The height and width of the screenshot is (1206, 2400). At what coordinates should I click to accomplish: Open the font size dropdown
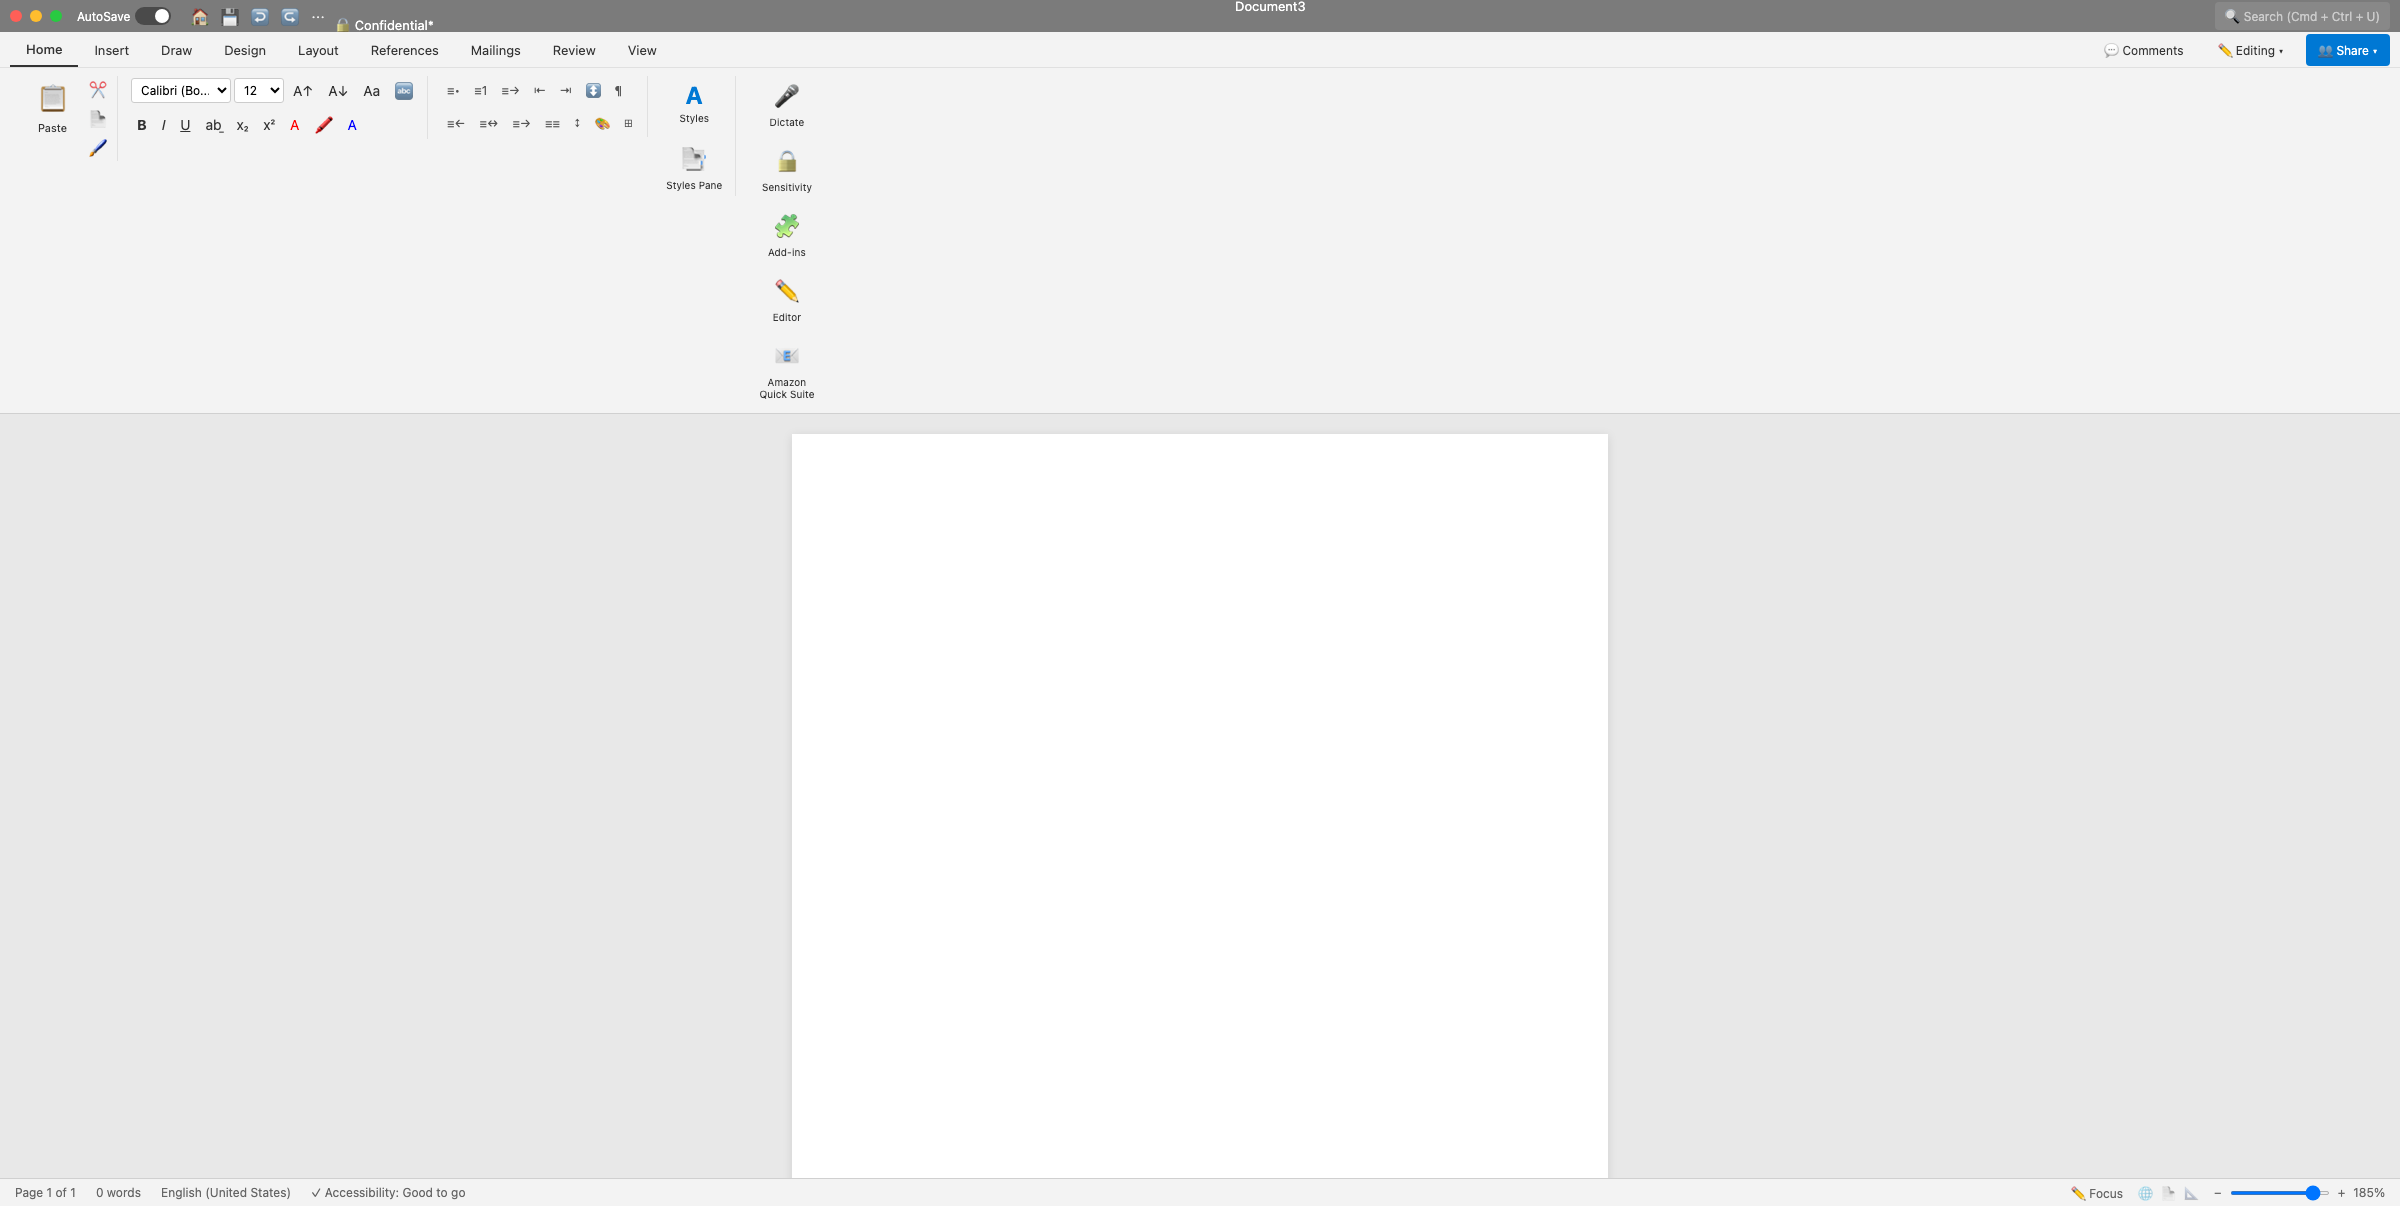(258, 90)
